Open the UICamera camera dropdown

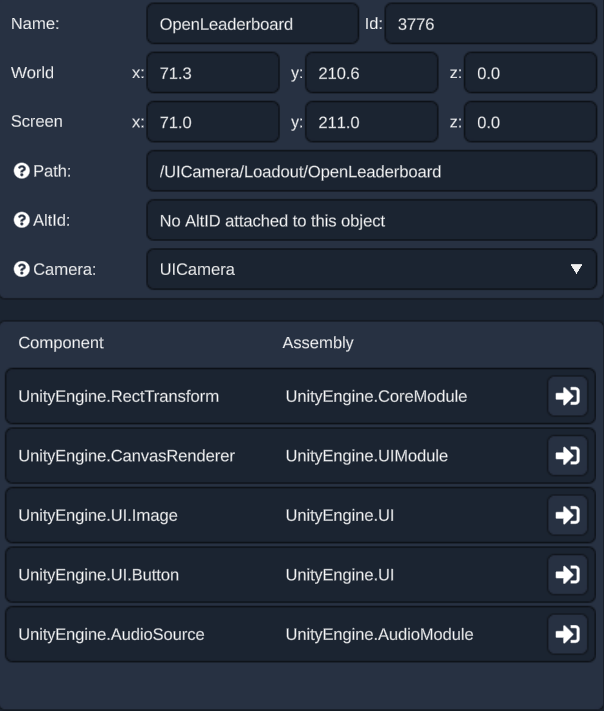tap(371, 269)
